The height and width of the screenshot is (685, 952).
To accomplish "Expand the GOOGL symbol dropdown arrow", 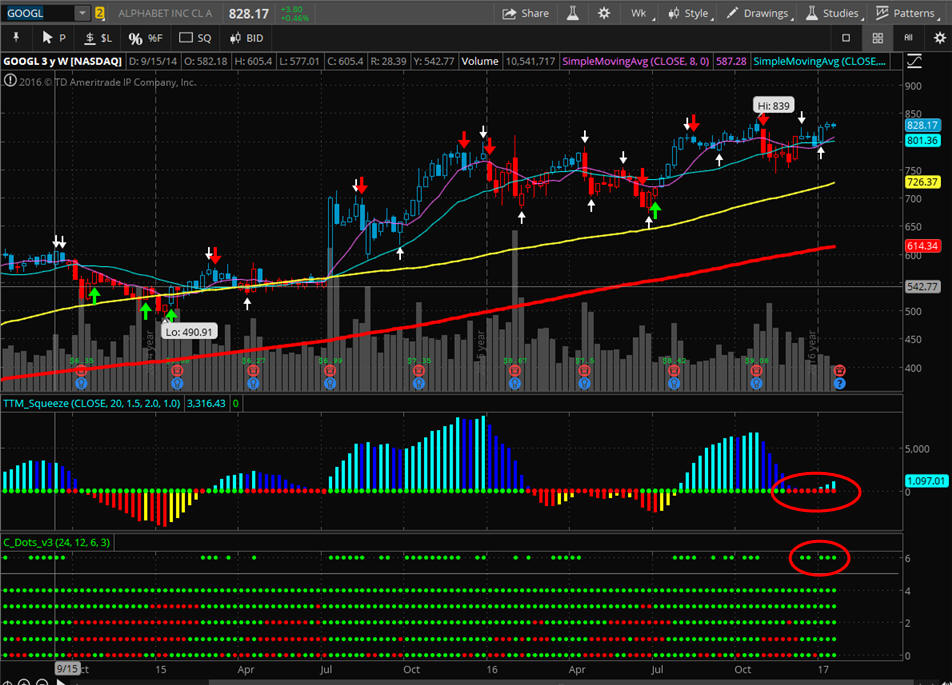I will [x=83, y=13].
